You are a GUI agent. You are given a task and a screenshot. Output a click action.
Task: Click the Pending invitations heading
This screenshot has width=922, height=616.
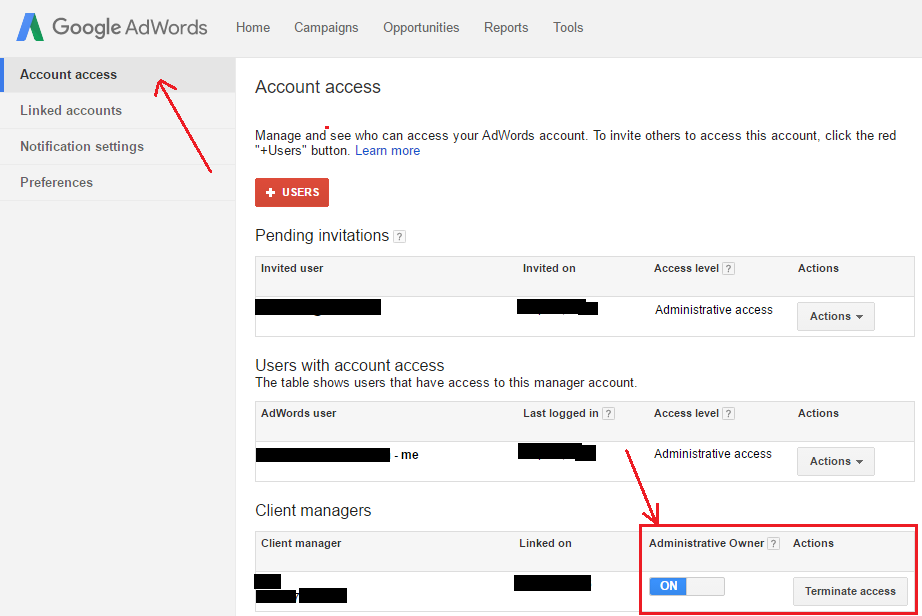coord(322,235)
